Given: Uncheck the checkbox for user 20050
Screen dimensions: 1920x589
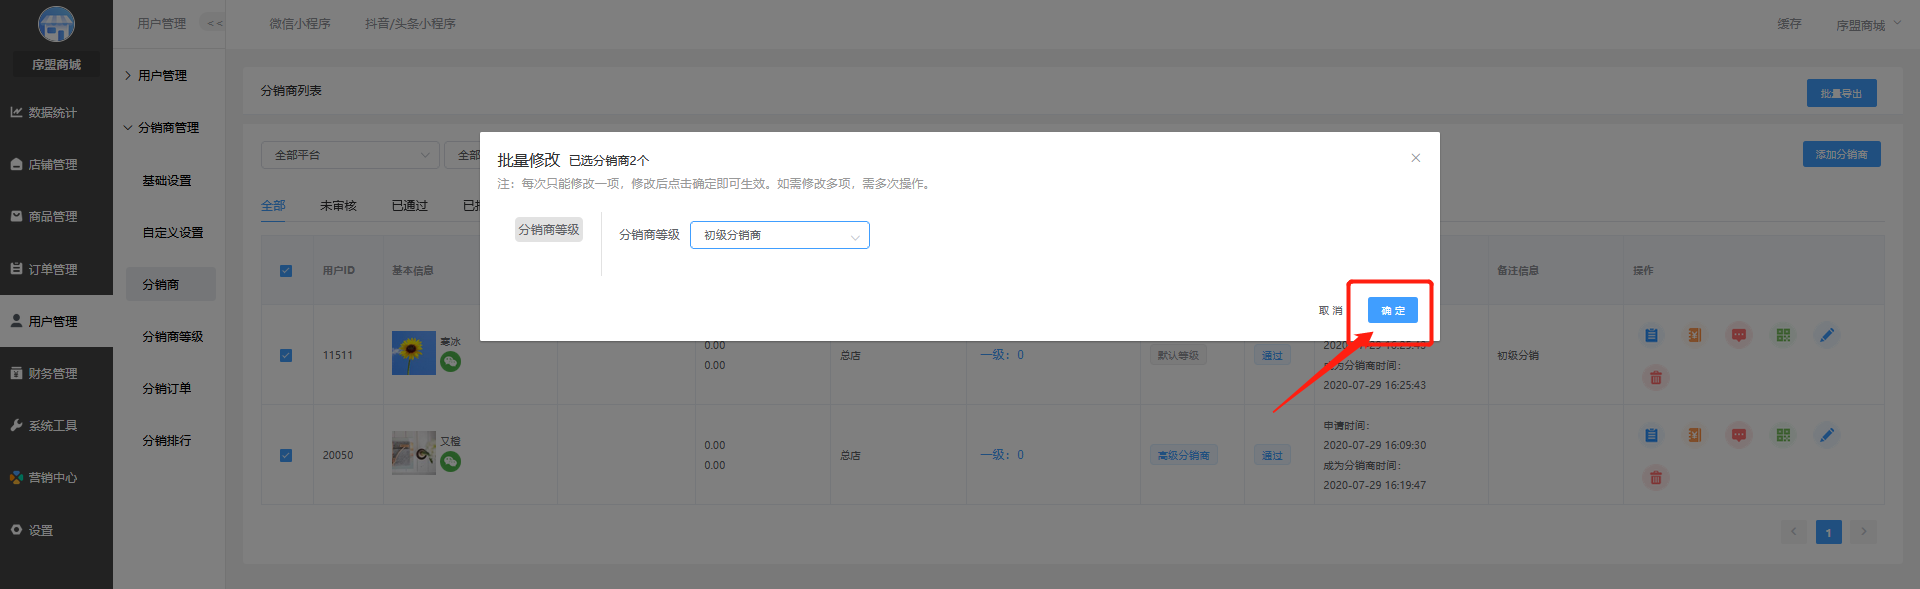Looking at the screenshot, I should 286,455.
